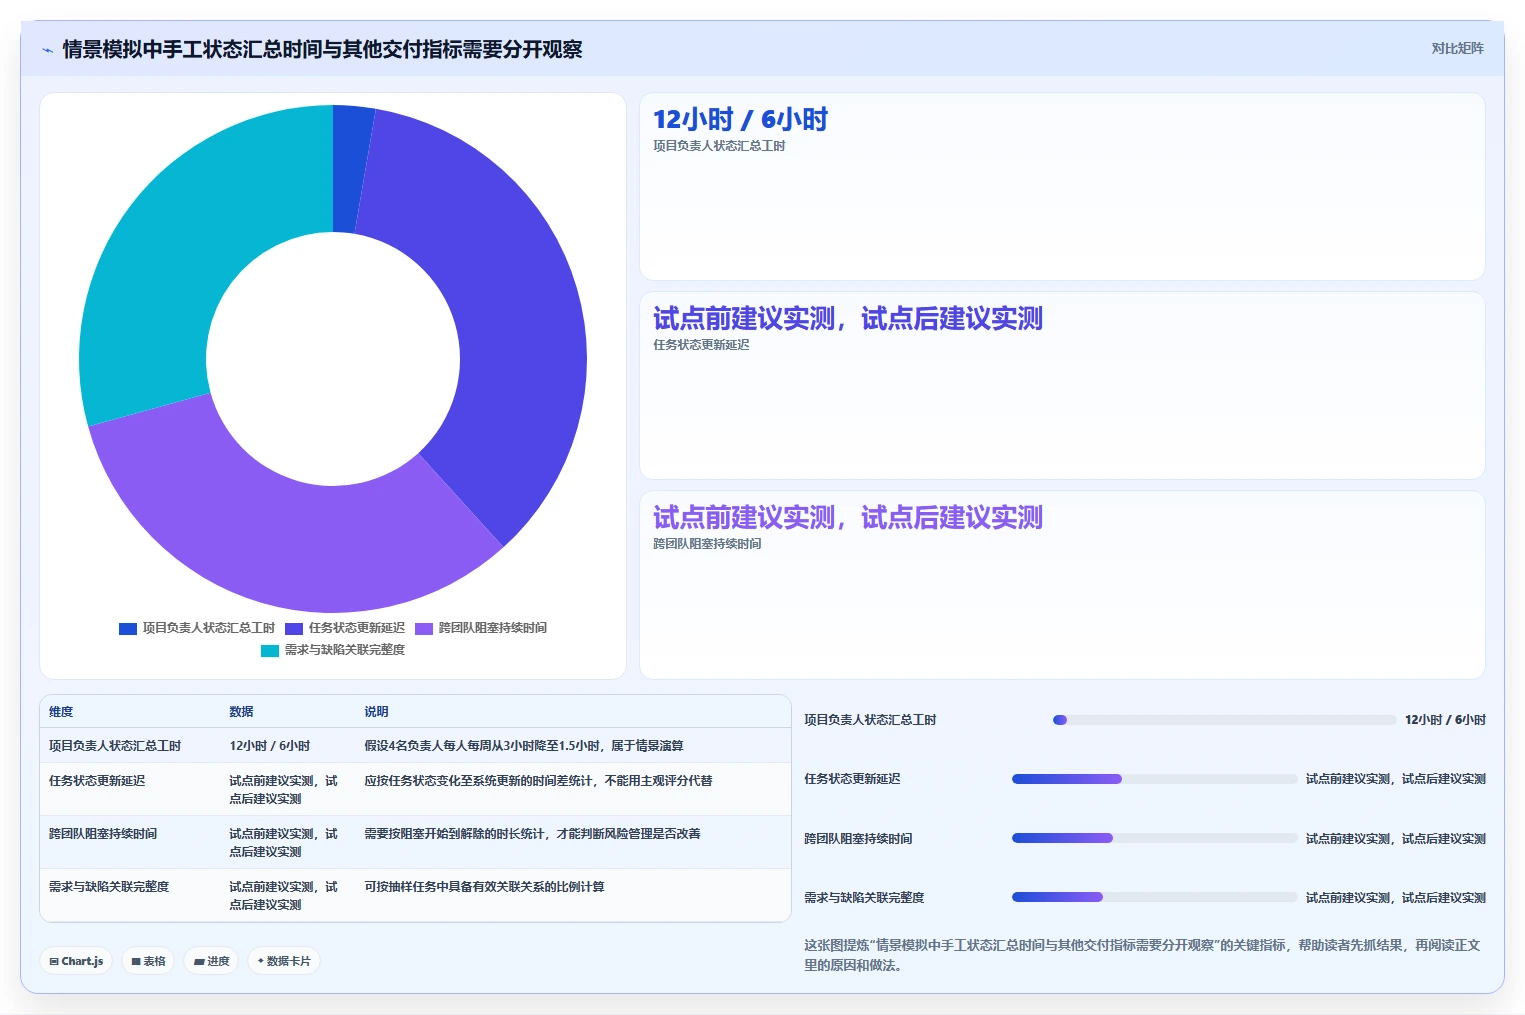This screenshot has width=1525, height=1015.
Task: Toggle 跨团队阻塞持续时间 legend swatch
Action: pyautogui.click(x=424, y=628)
